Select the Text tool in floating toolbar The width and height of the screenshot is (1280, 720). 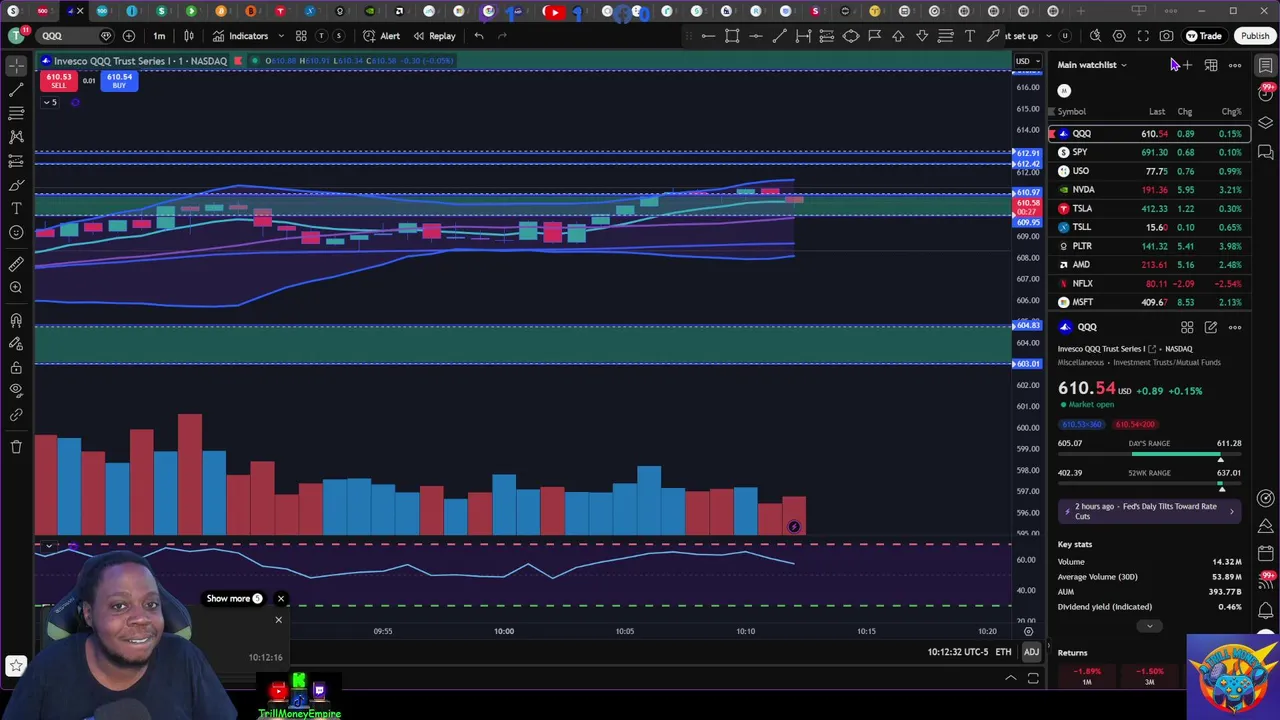pos(969,36)
